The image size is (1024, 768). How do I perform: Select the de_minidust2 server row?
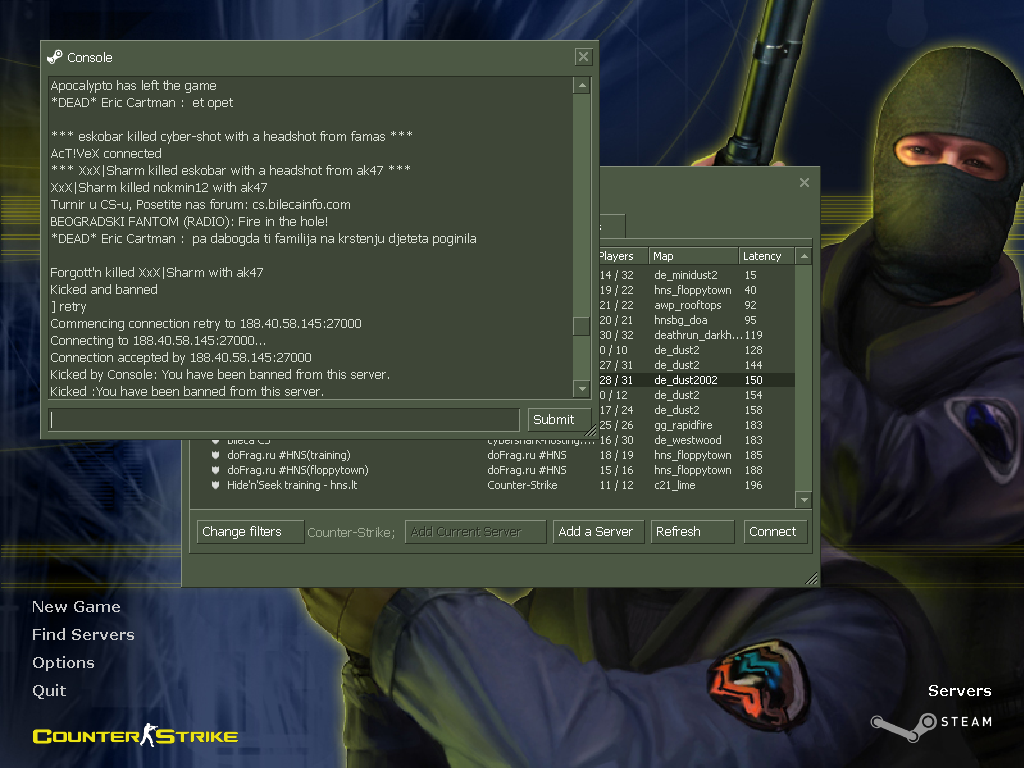(696, 275)
